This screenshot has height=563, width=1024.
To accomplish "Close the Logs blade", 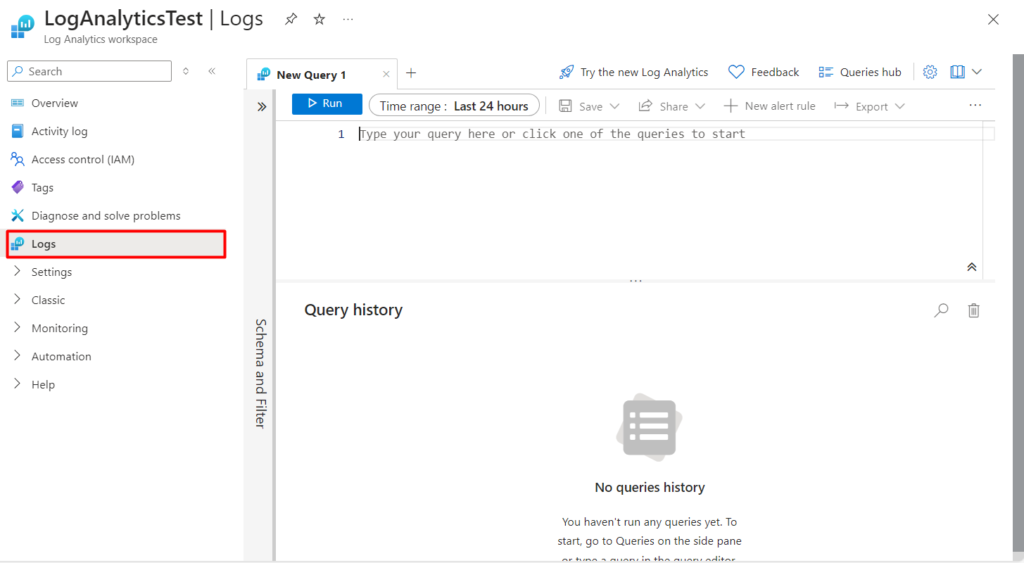I will click(x=993, y=20).
